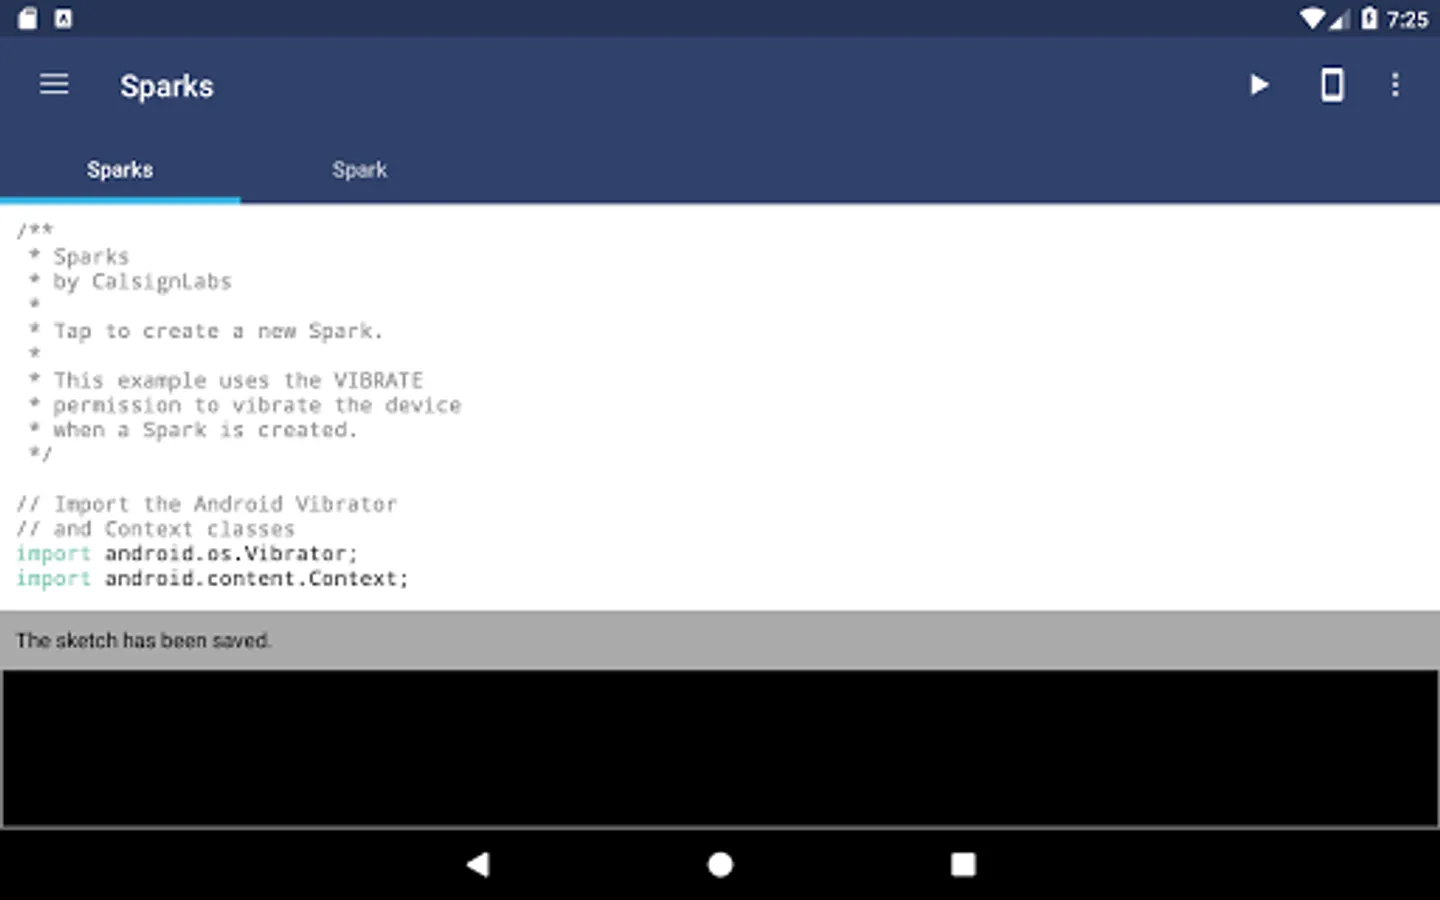Tap the keyboard 'A' notification icon

[63, 19]
